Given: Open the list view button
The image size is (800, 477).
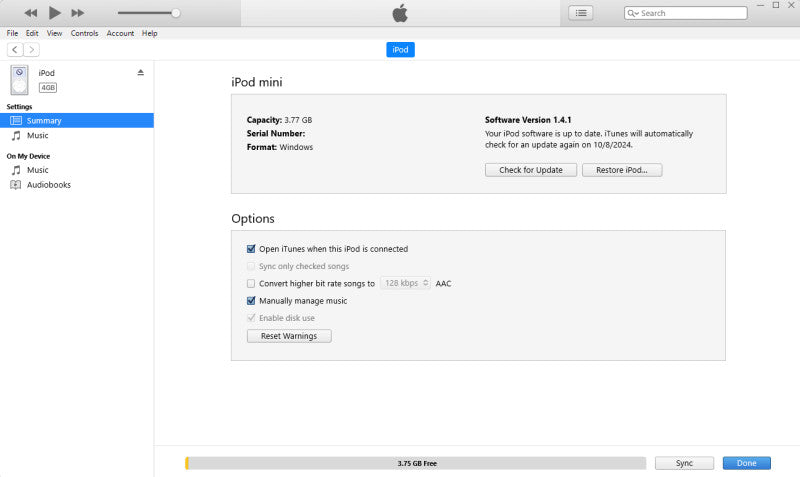Looking at the screenshot, I should (581, 13).
